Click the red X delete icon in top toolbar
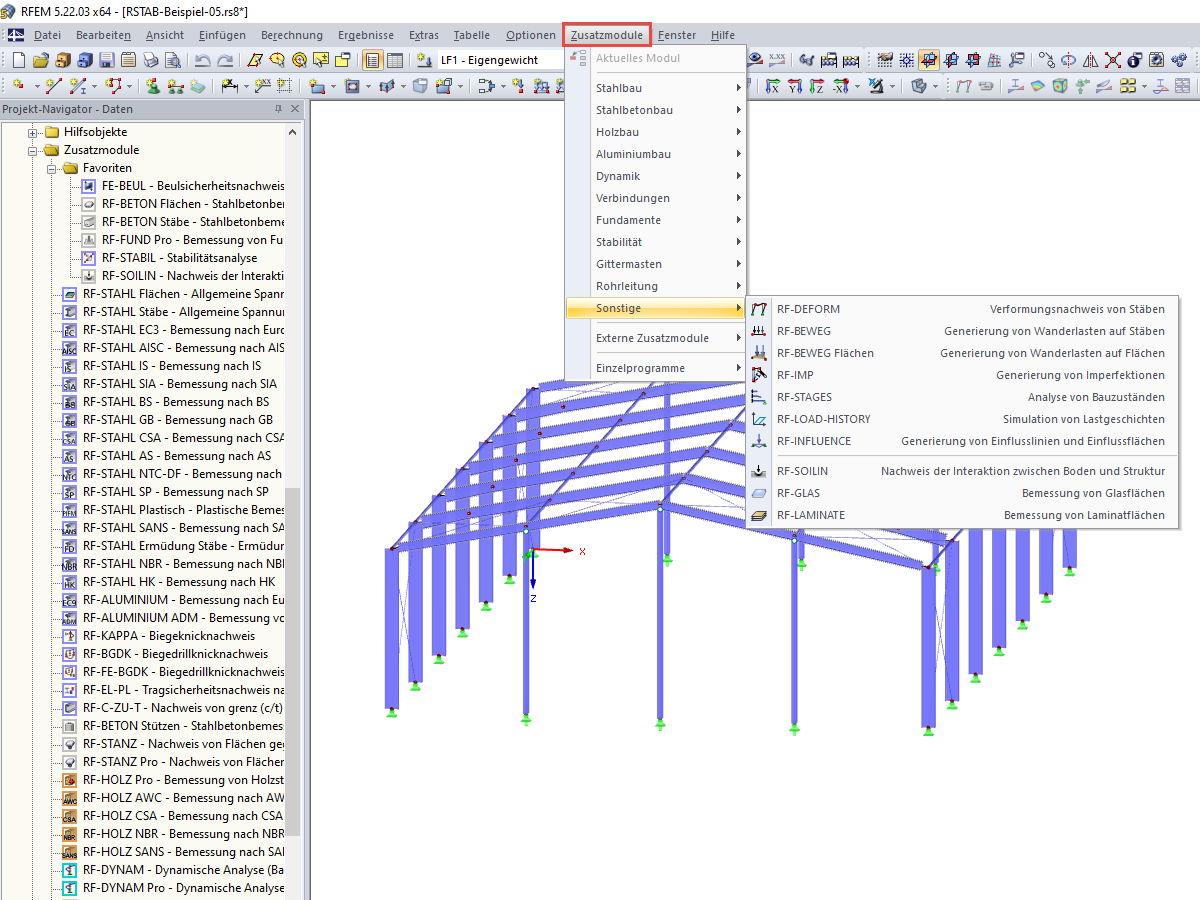 (1112, 60)
